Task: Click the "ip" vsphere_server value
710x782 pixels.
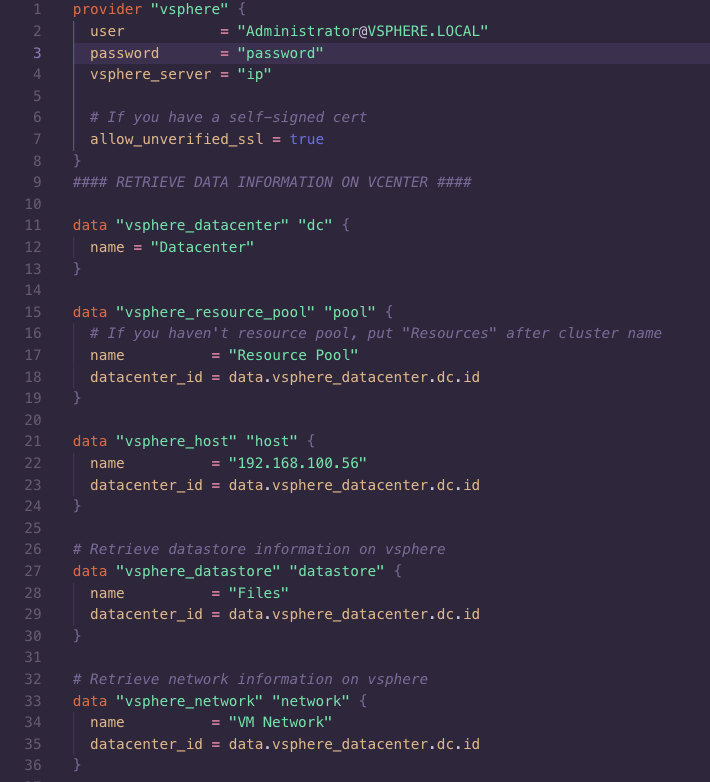Action: click(x=254, y=75)
